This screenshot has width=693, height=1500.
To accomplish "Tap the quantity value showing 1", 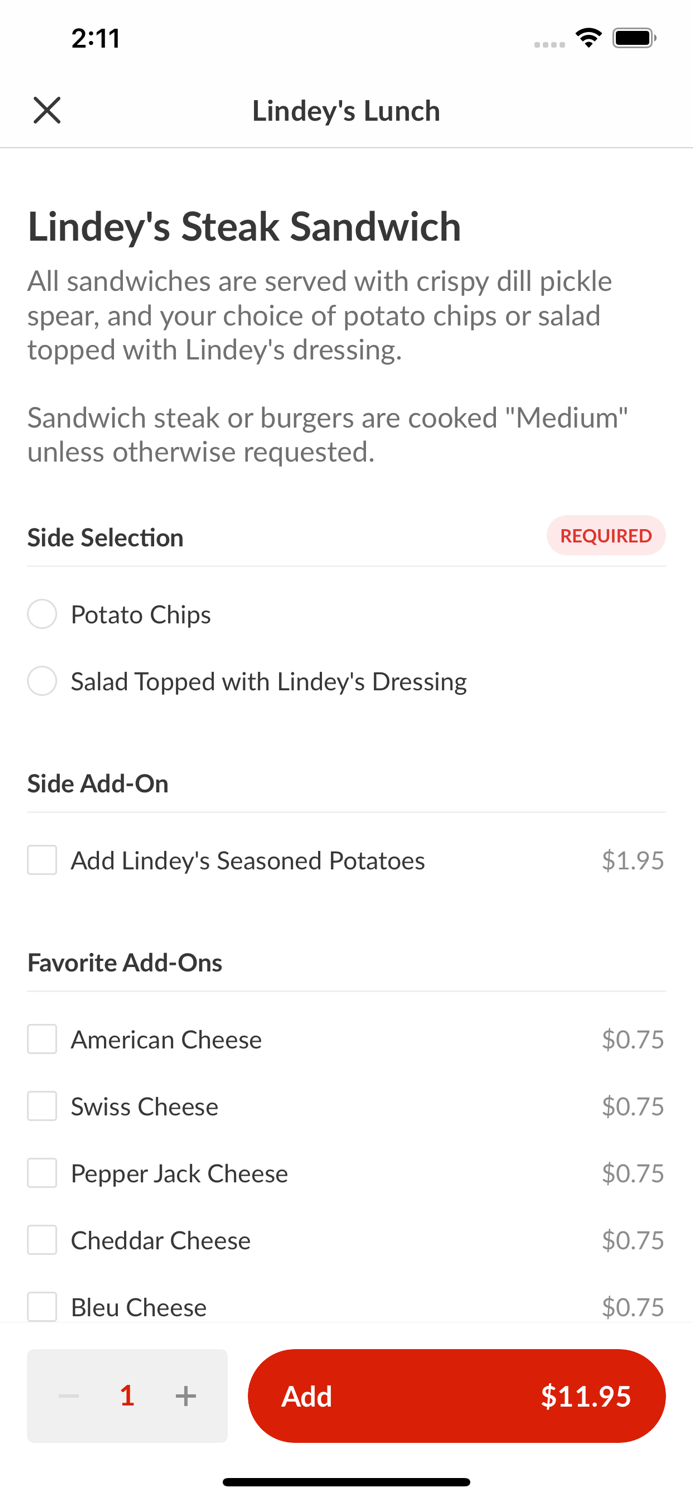I will [127, 1395].
